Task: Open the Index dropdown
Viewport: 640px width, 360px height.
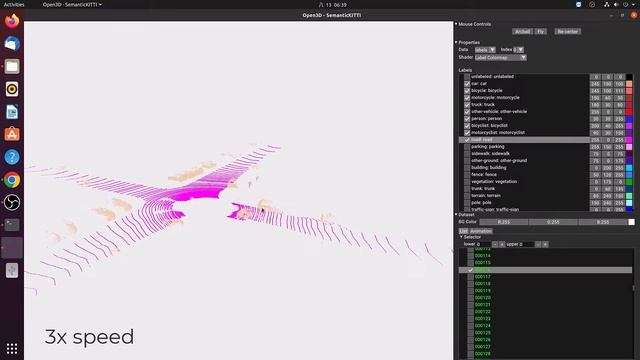Action: point(518,50)
